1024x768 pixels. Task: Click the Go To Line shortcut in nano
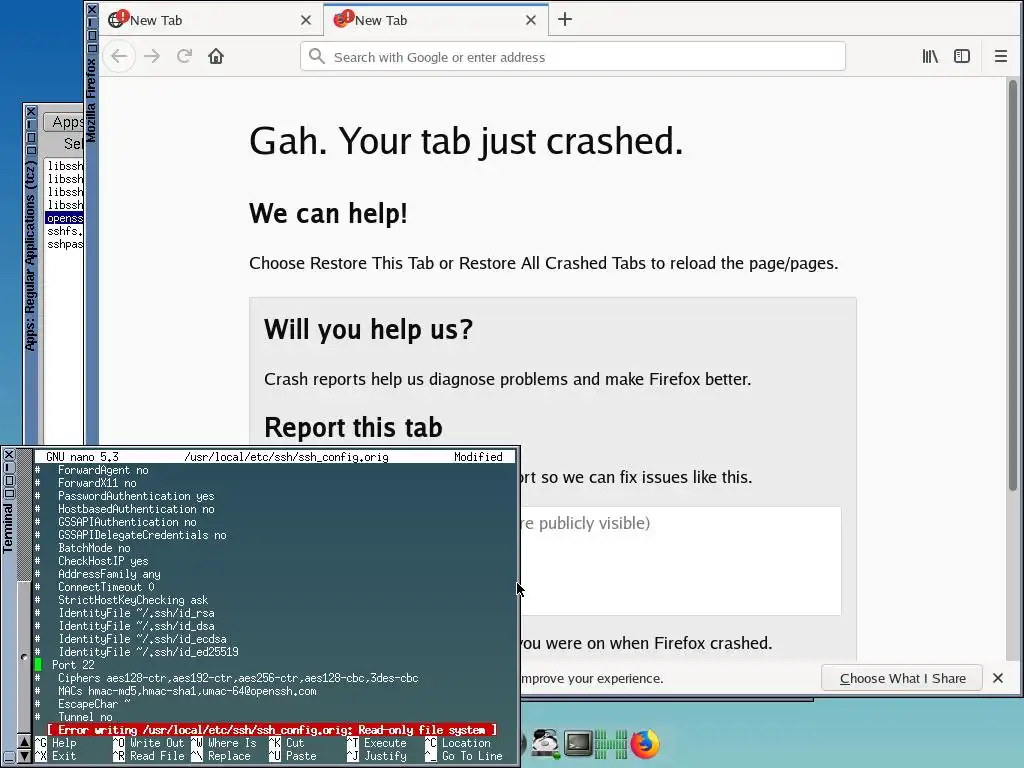(464, 756)
